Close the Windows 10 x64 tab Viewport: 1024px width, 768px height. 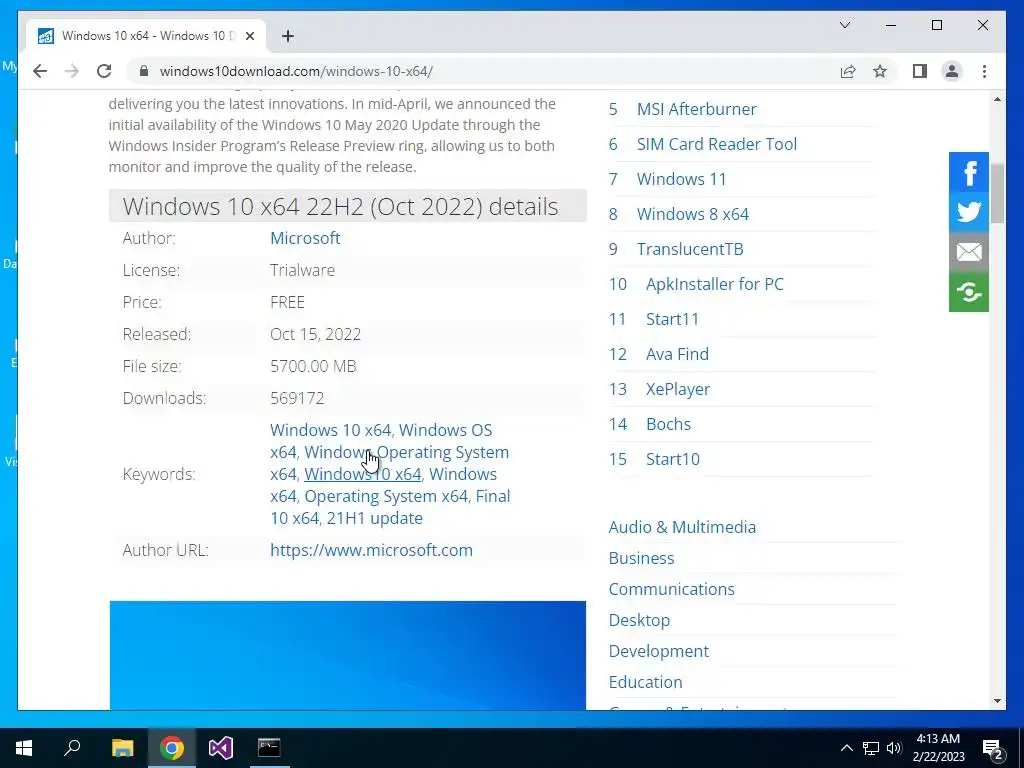[249, 36]
